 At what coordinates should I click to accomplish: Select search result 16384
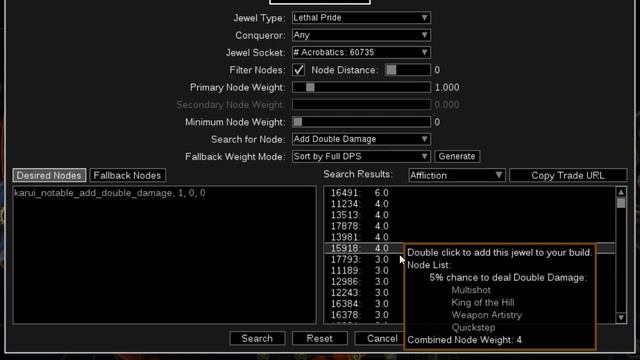click(x=363, y=303)
